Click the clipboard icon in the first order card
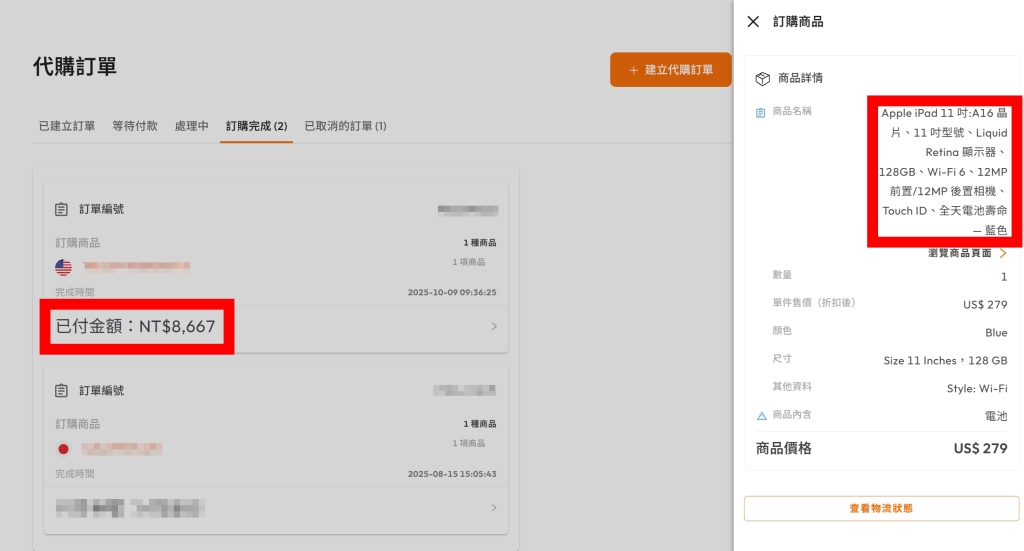This screenshot has width=1024, height=551. [x=62, y=209]
